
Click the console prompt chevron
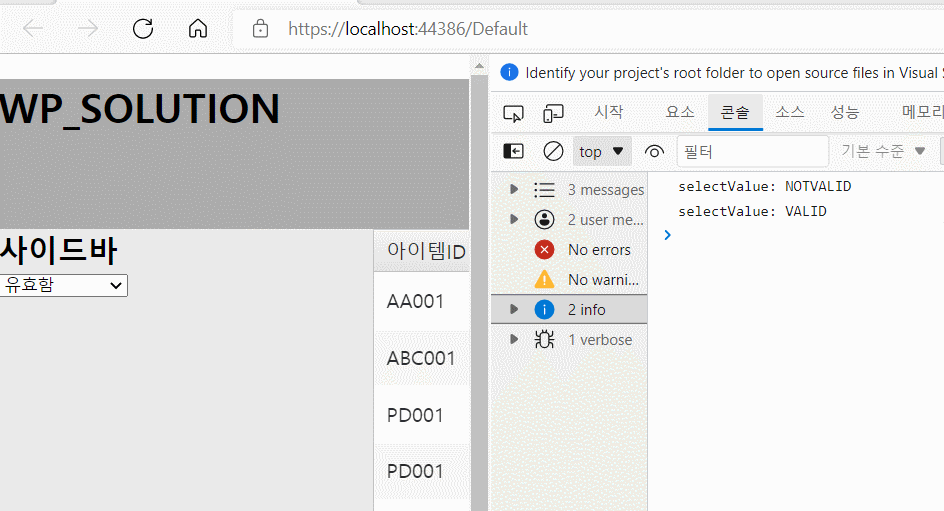(667, 235)
